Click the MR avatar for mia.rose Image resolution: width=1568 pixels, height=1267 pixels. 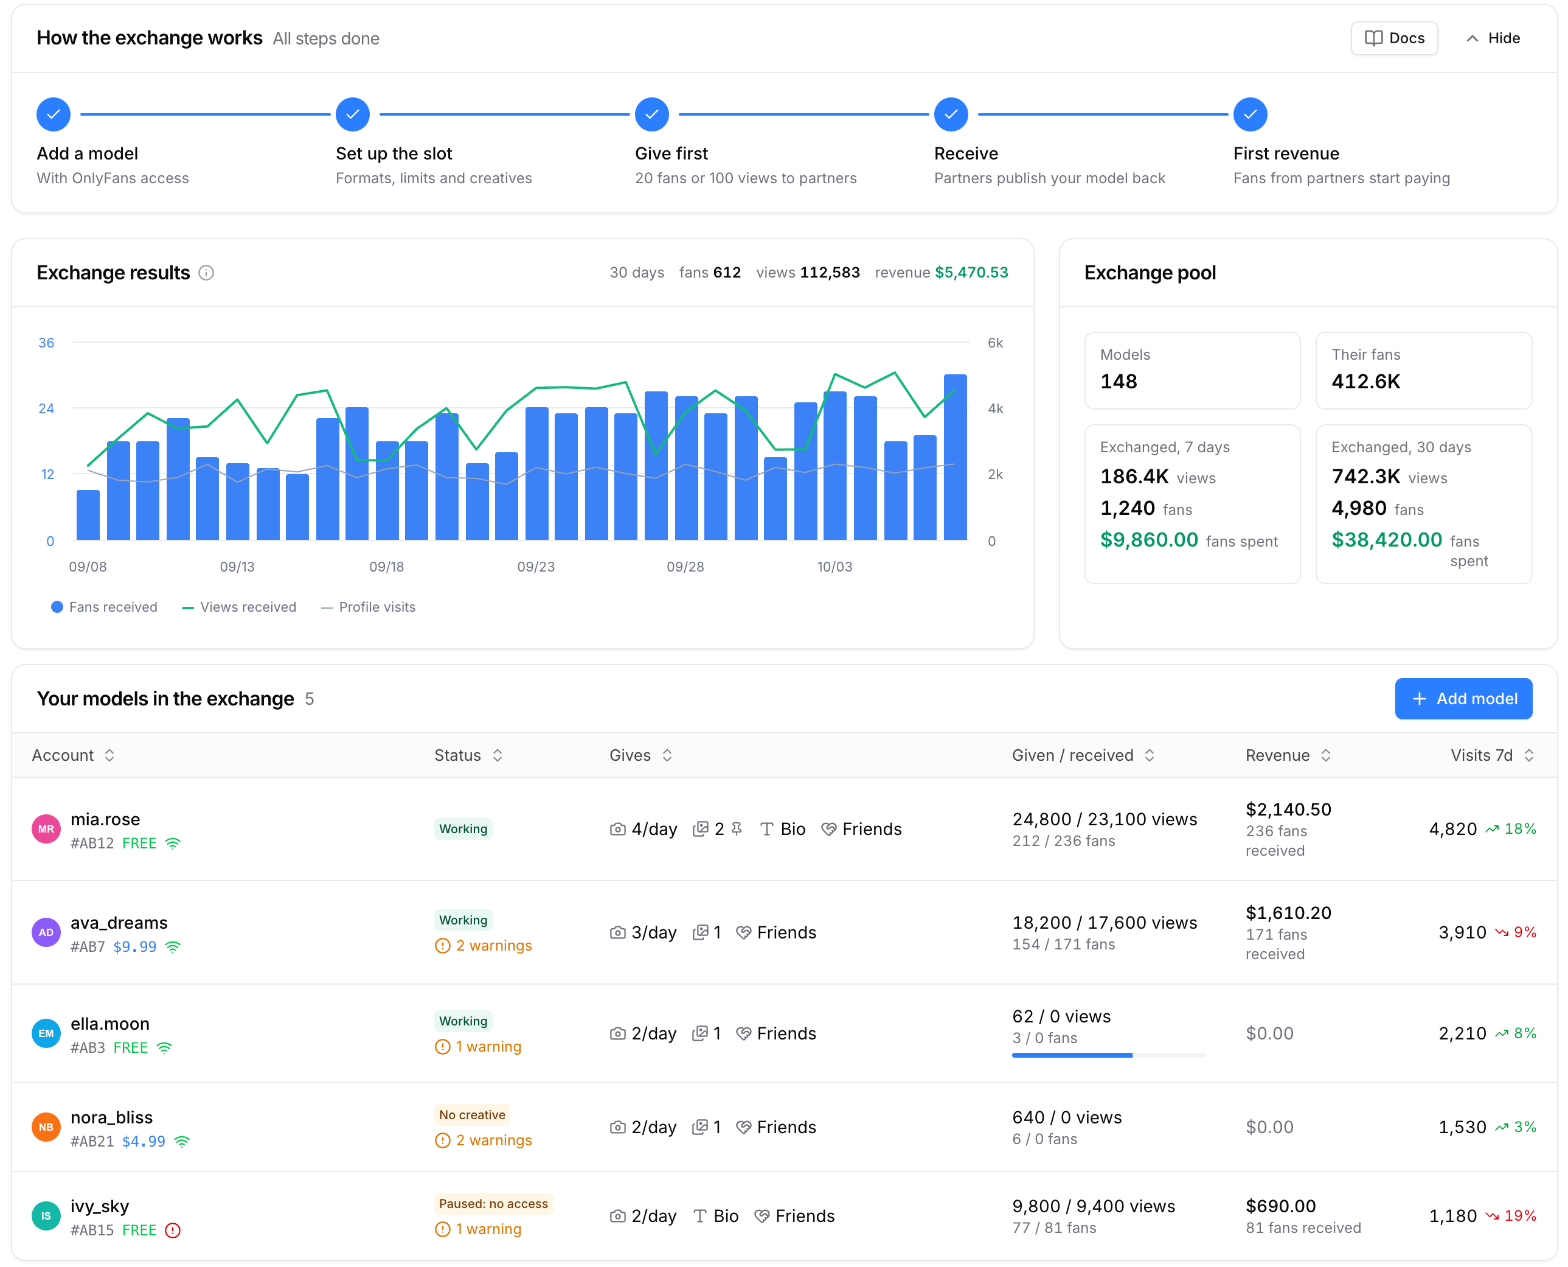click(x=46, y=829)
